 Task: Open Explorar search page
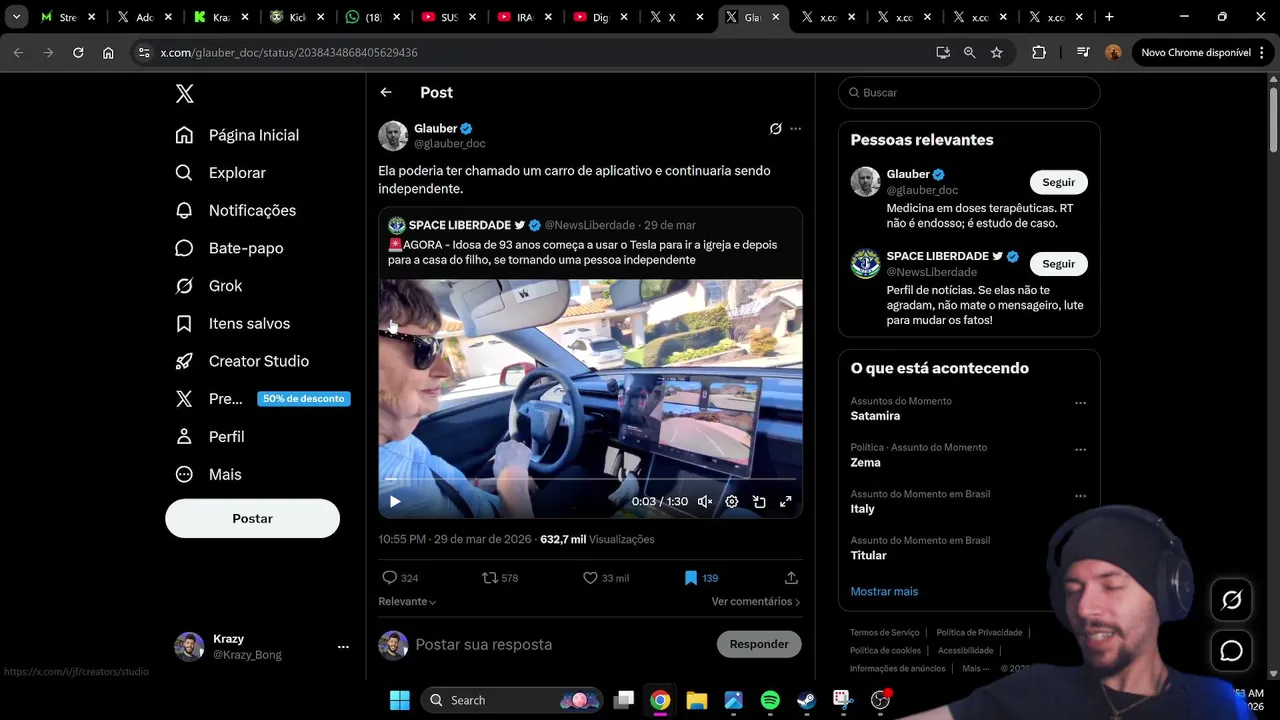pyautogui.click(x=220, y=173)
